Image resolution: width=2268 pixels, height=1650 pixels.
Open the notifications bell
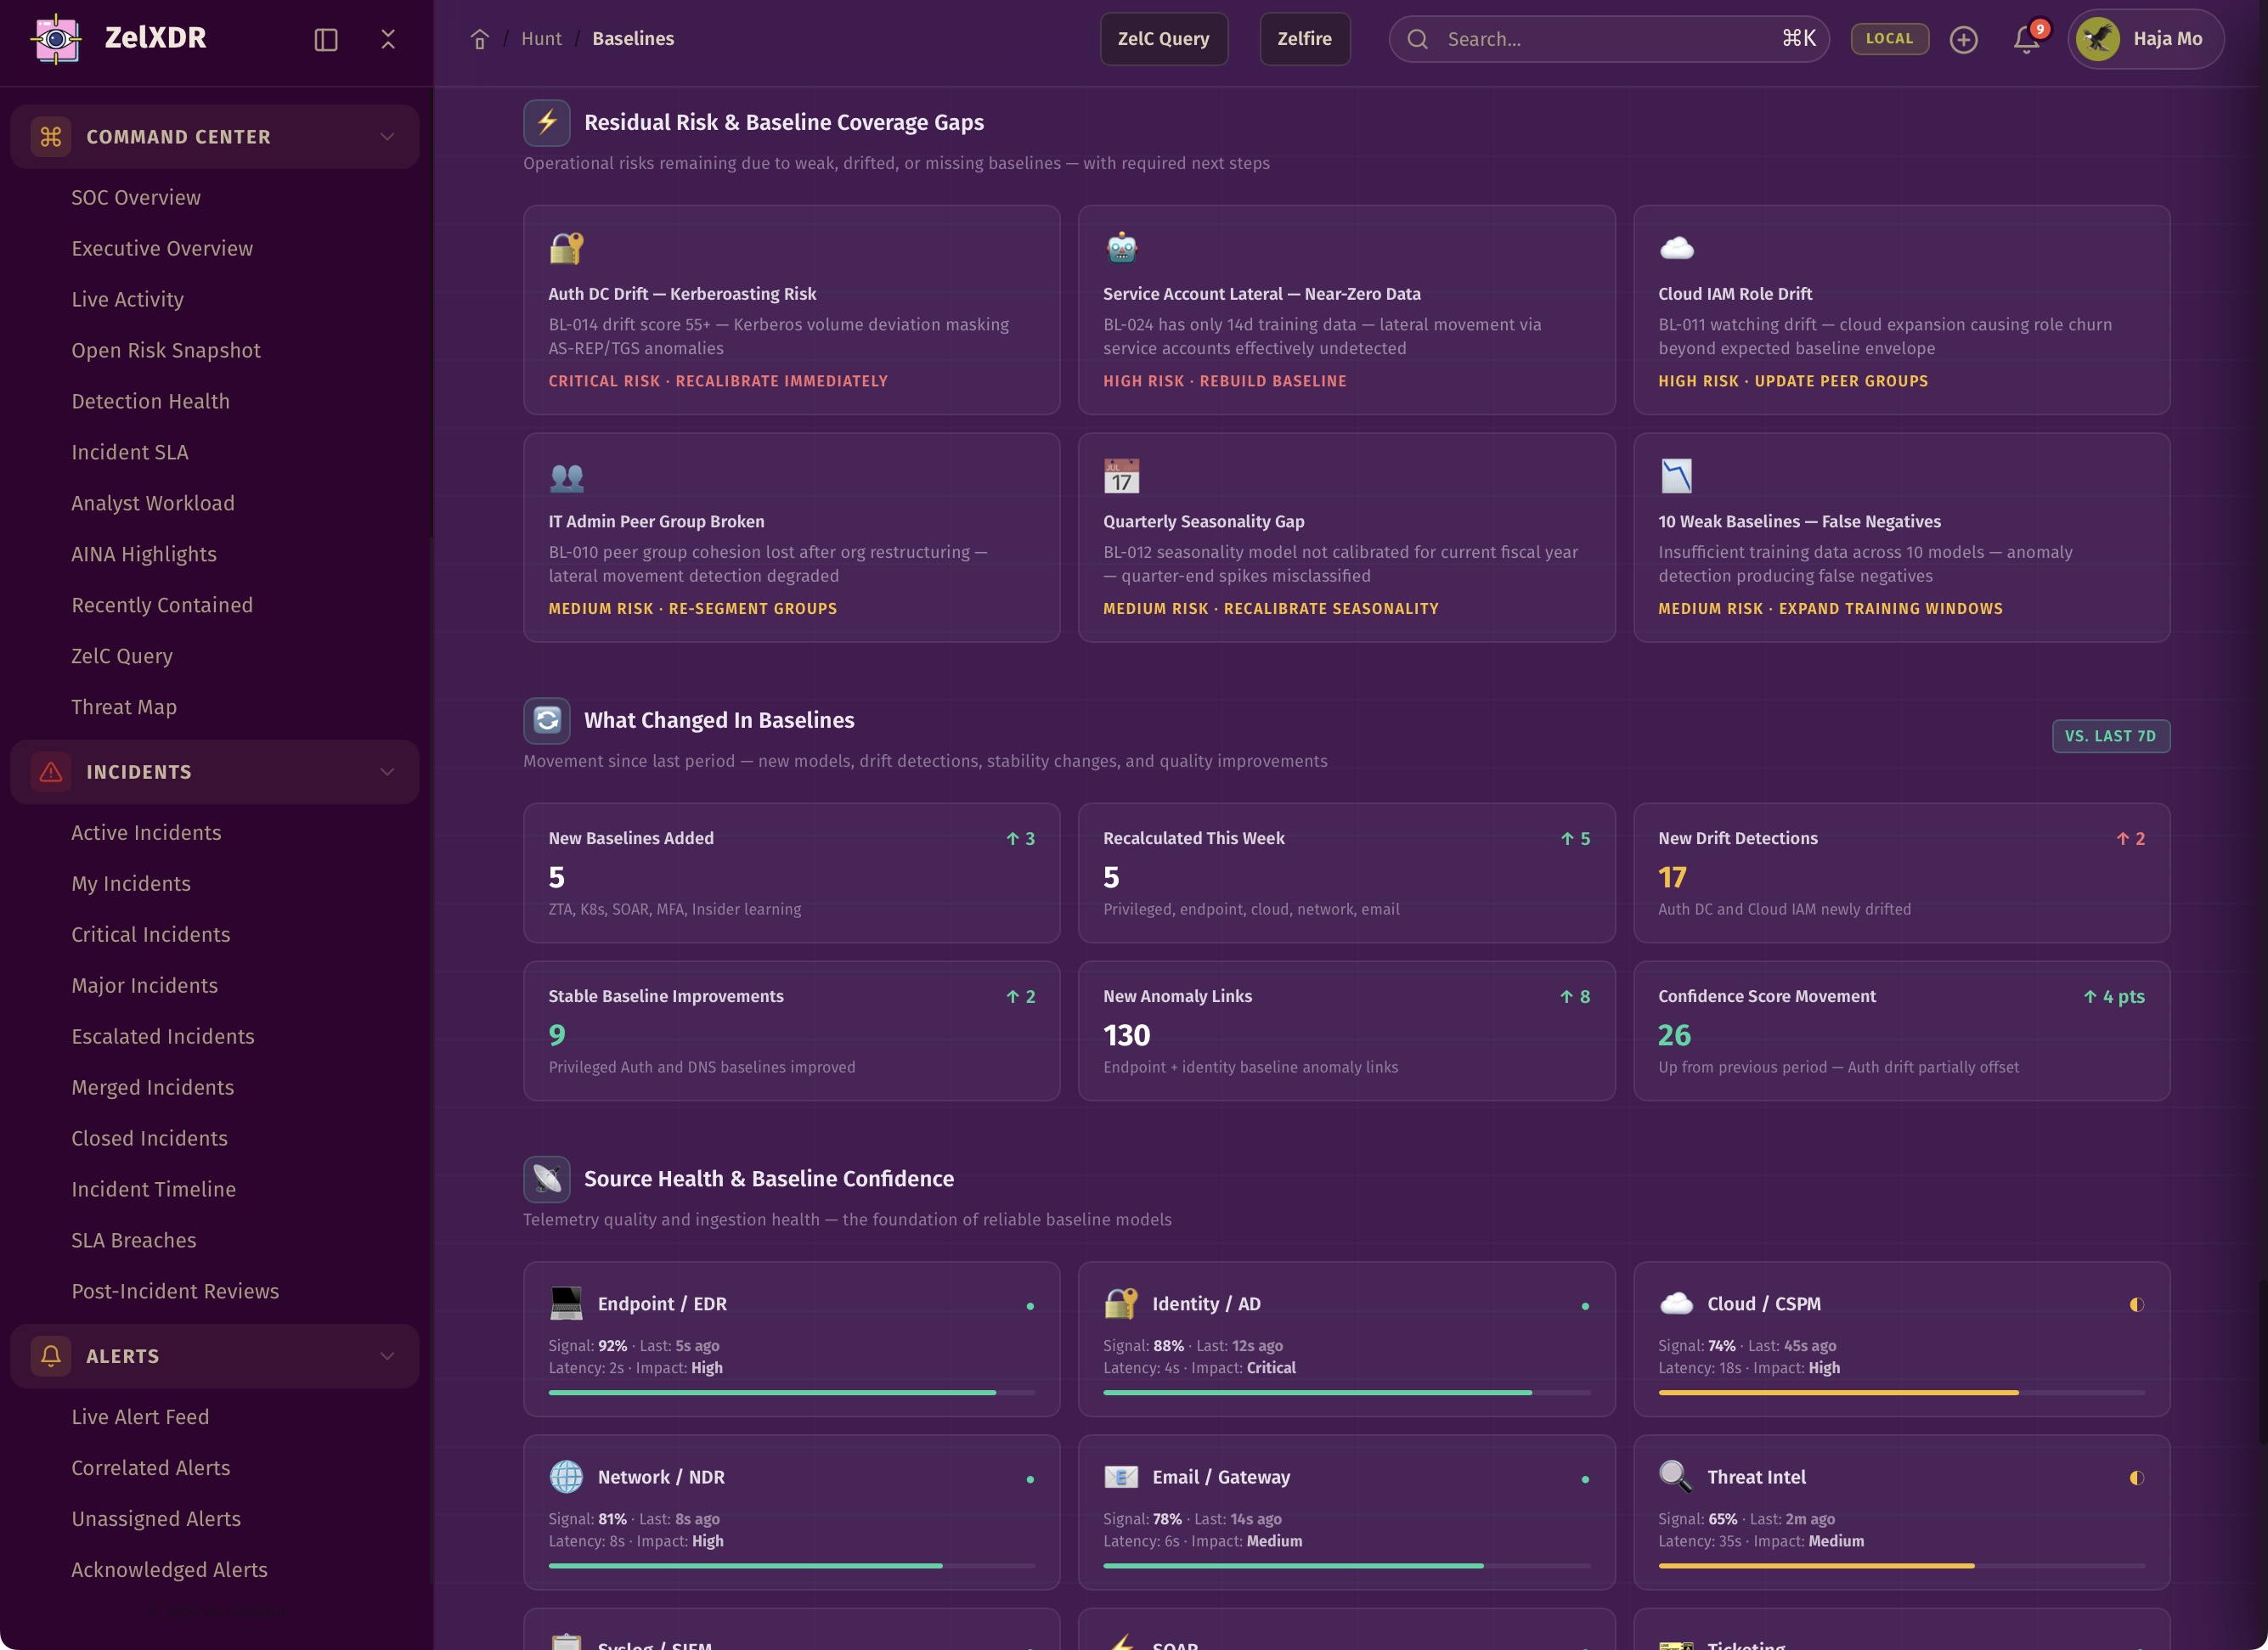tap(2026, 39)
